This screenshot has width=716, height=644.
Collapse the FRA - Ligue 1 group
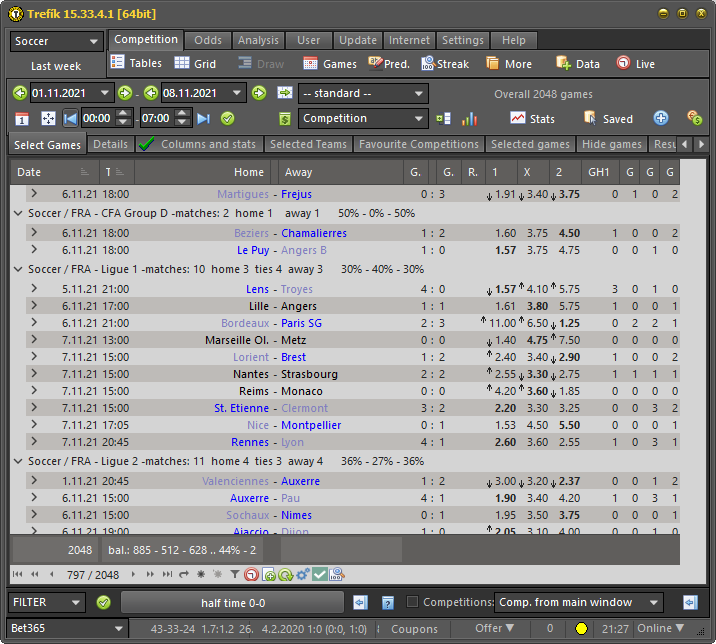tap(19, 269)
